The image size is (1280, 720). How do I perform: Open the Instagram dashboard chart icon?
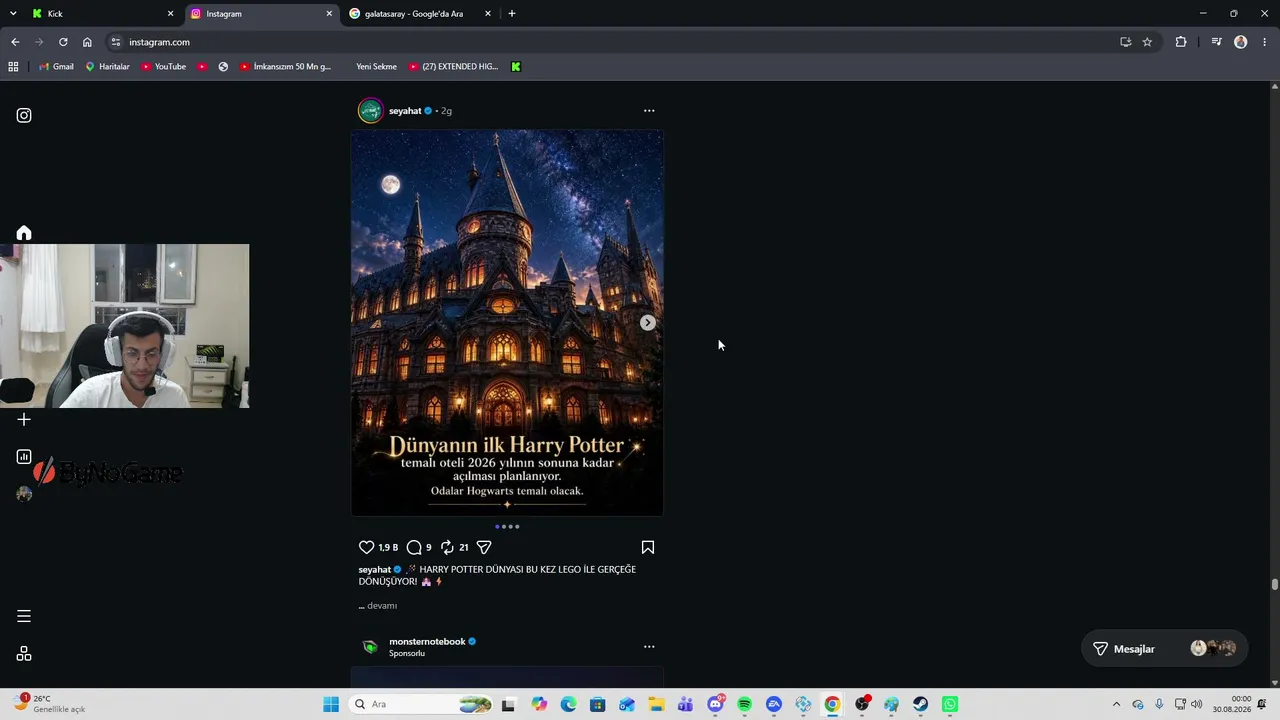[24, 457]
